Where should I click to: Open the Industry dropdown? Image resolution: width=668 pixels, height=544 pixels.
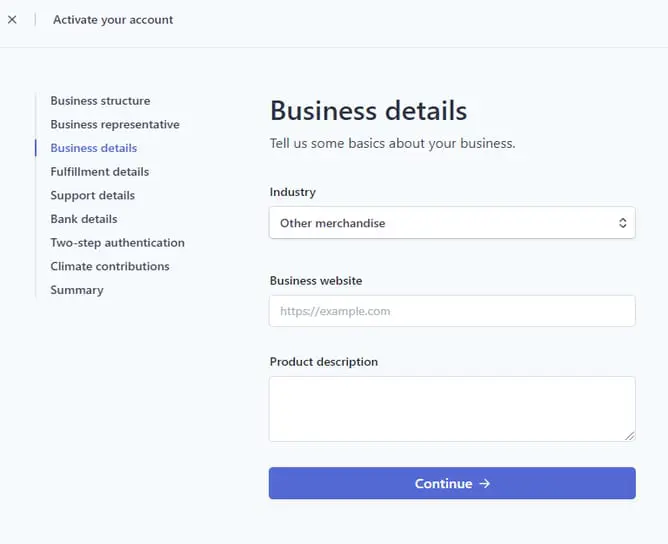pos(452,223)
